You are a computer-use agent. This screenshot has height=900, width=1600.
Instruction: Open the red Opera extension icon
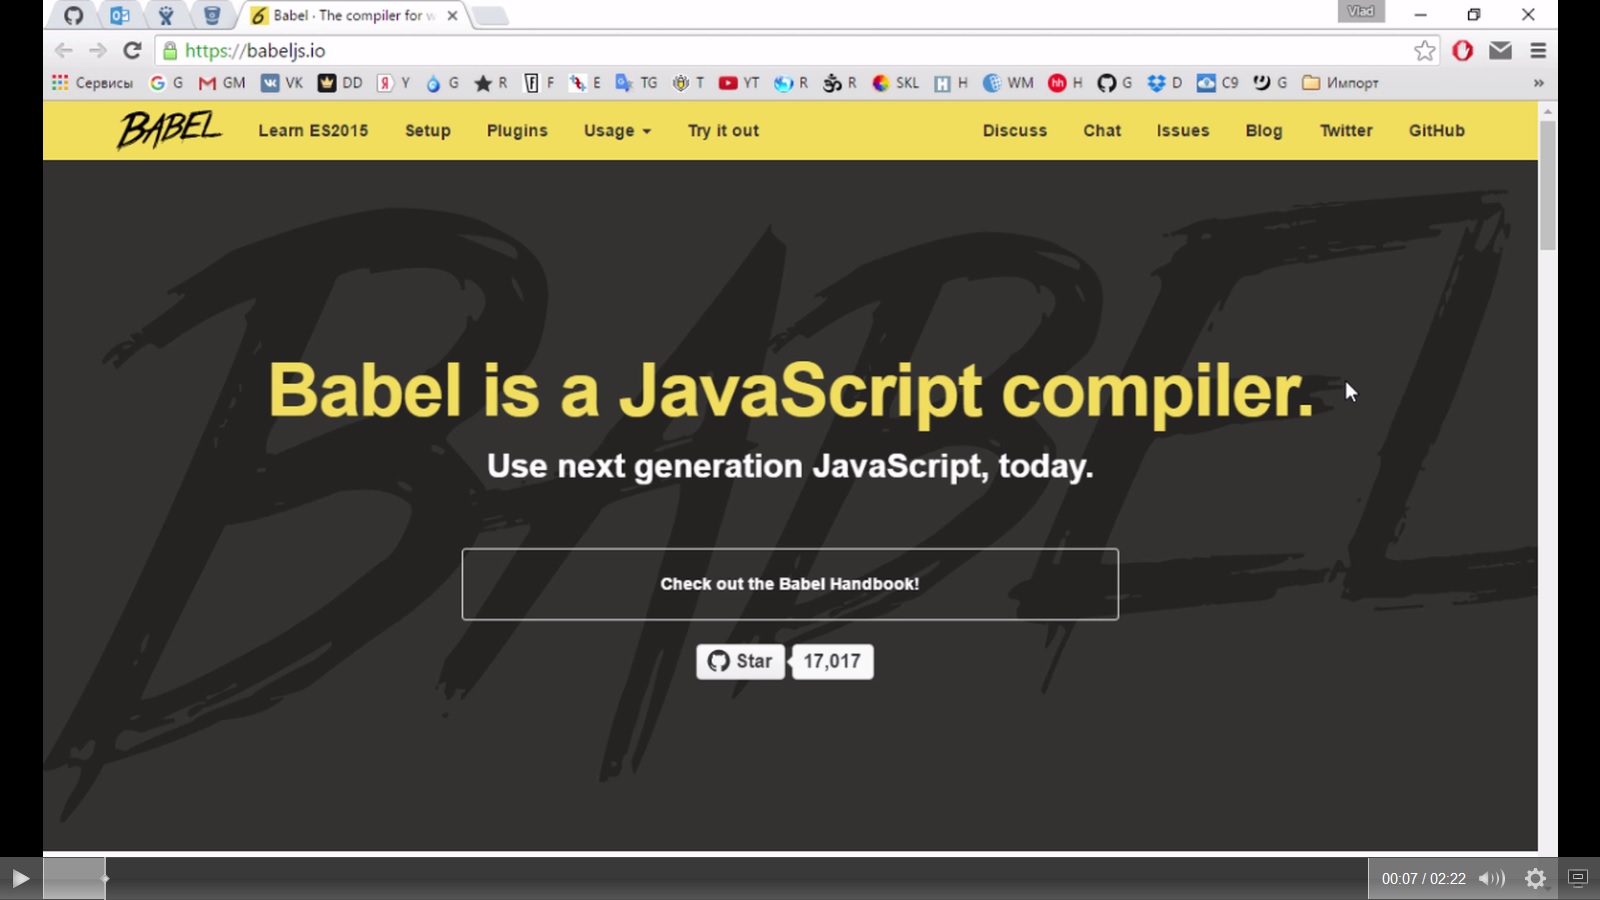tap(1463, 50)
